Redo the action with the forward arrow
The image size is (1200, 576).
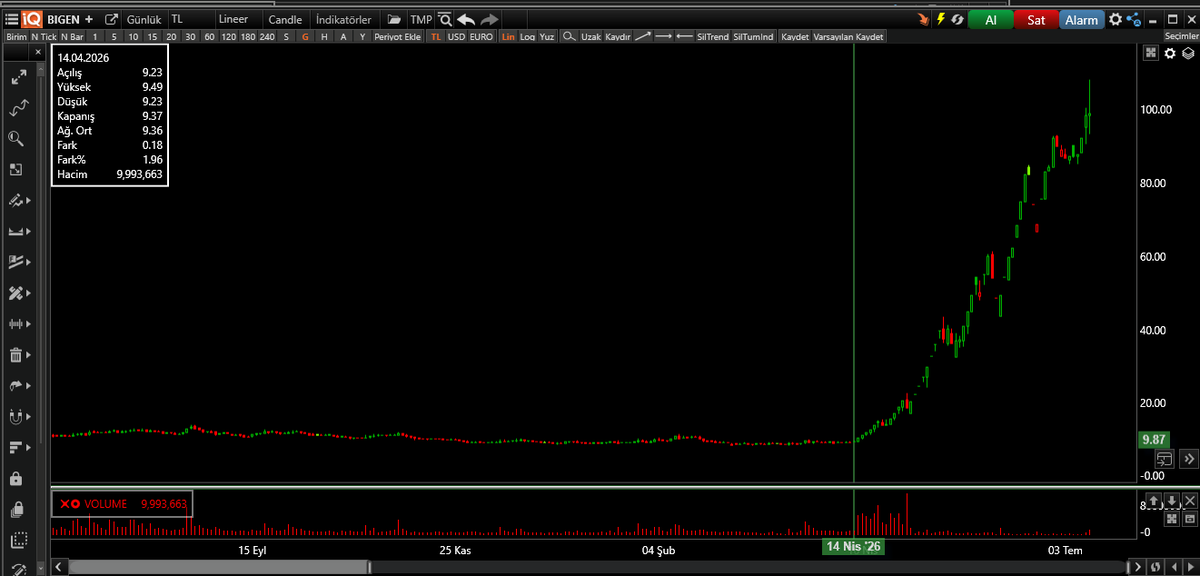coord(489,19)
